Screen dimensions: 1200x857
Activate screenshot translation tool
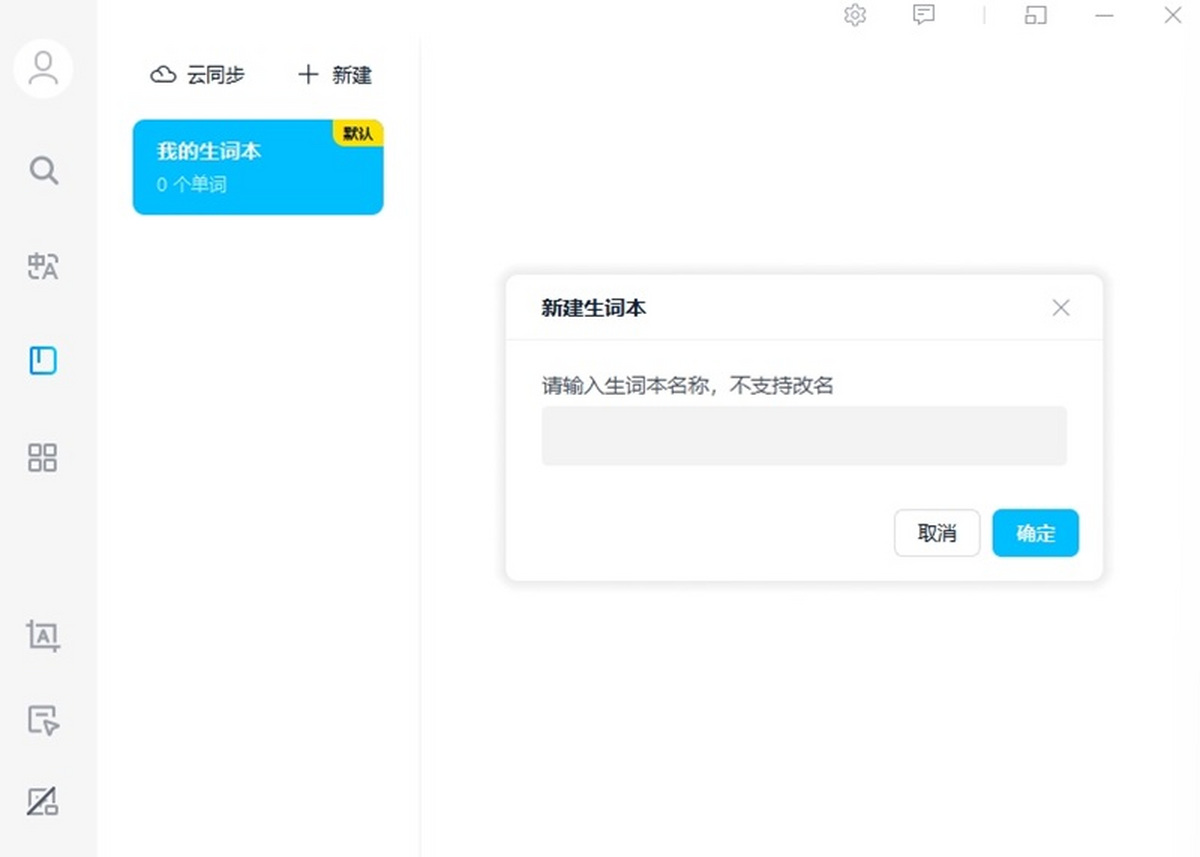point(43,636)
